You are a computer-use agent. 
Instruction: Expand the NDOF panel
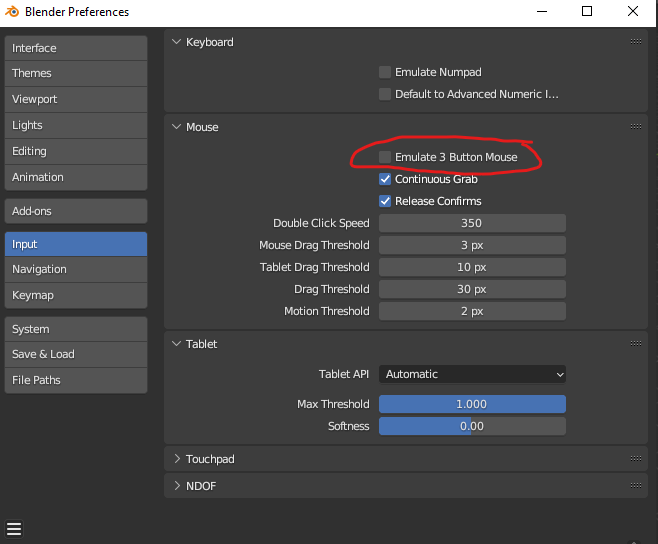click(x=177, y=486)
